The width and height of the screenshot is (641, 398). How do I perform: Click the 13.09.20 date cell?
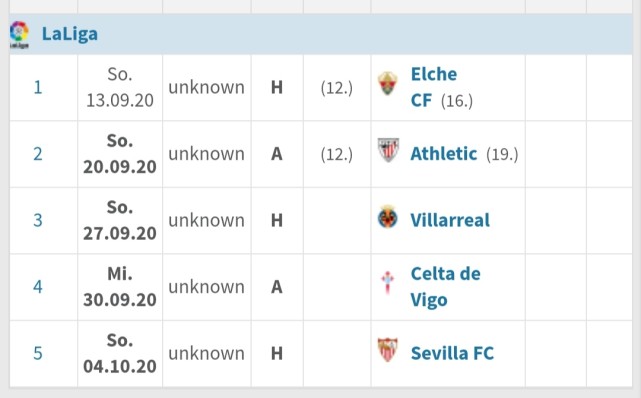coord(120,87)
